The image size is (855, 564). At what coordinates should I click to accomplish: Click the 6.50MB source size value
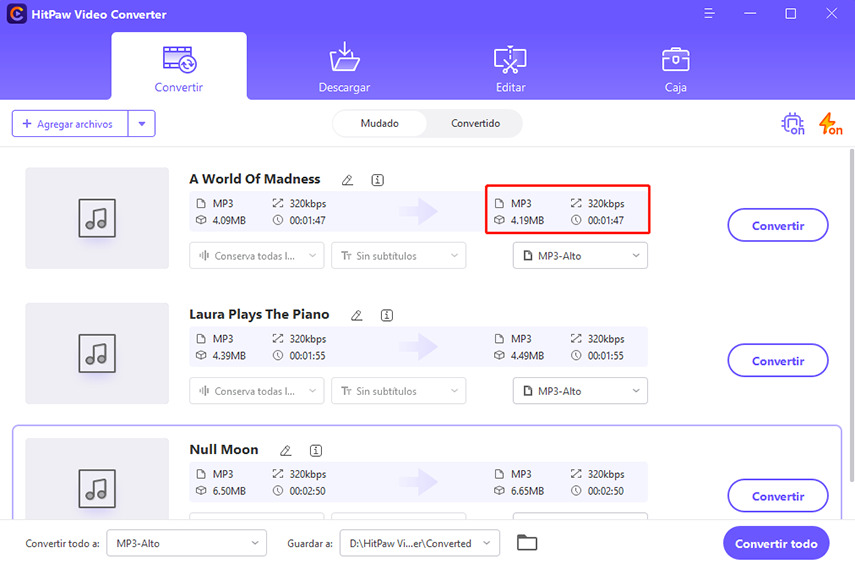(229, 491)
